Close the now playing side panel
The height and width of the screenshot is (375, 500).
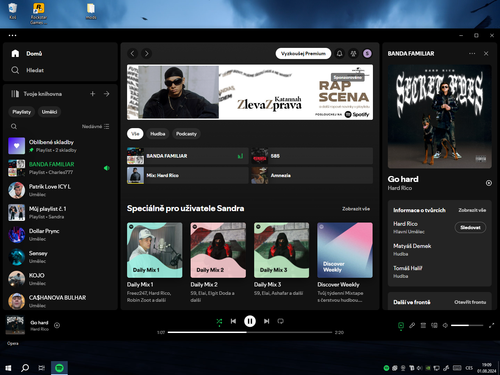[x=486, y=54]
